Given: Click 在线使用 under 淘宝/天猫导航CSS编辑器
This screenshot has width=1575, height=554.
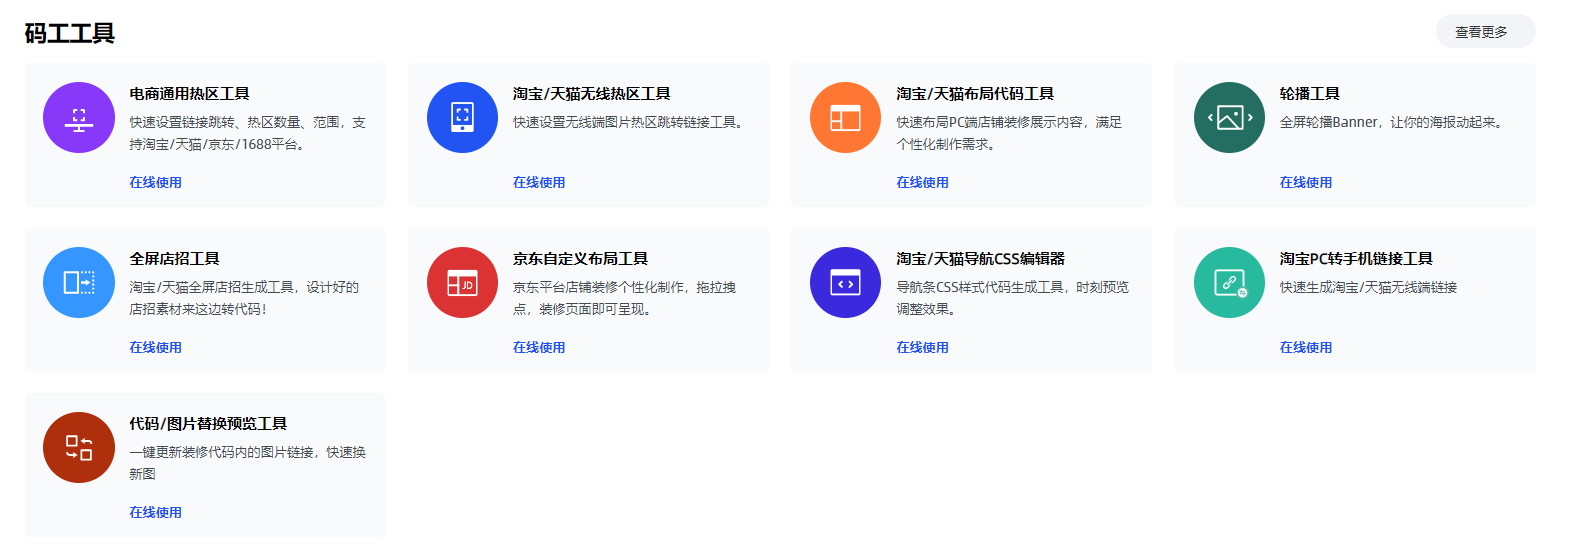Looking at the screenshot, I should tap(922, 347).
